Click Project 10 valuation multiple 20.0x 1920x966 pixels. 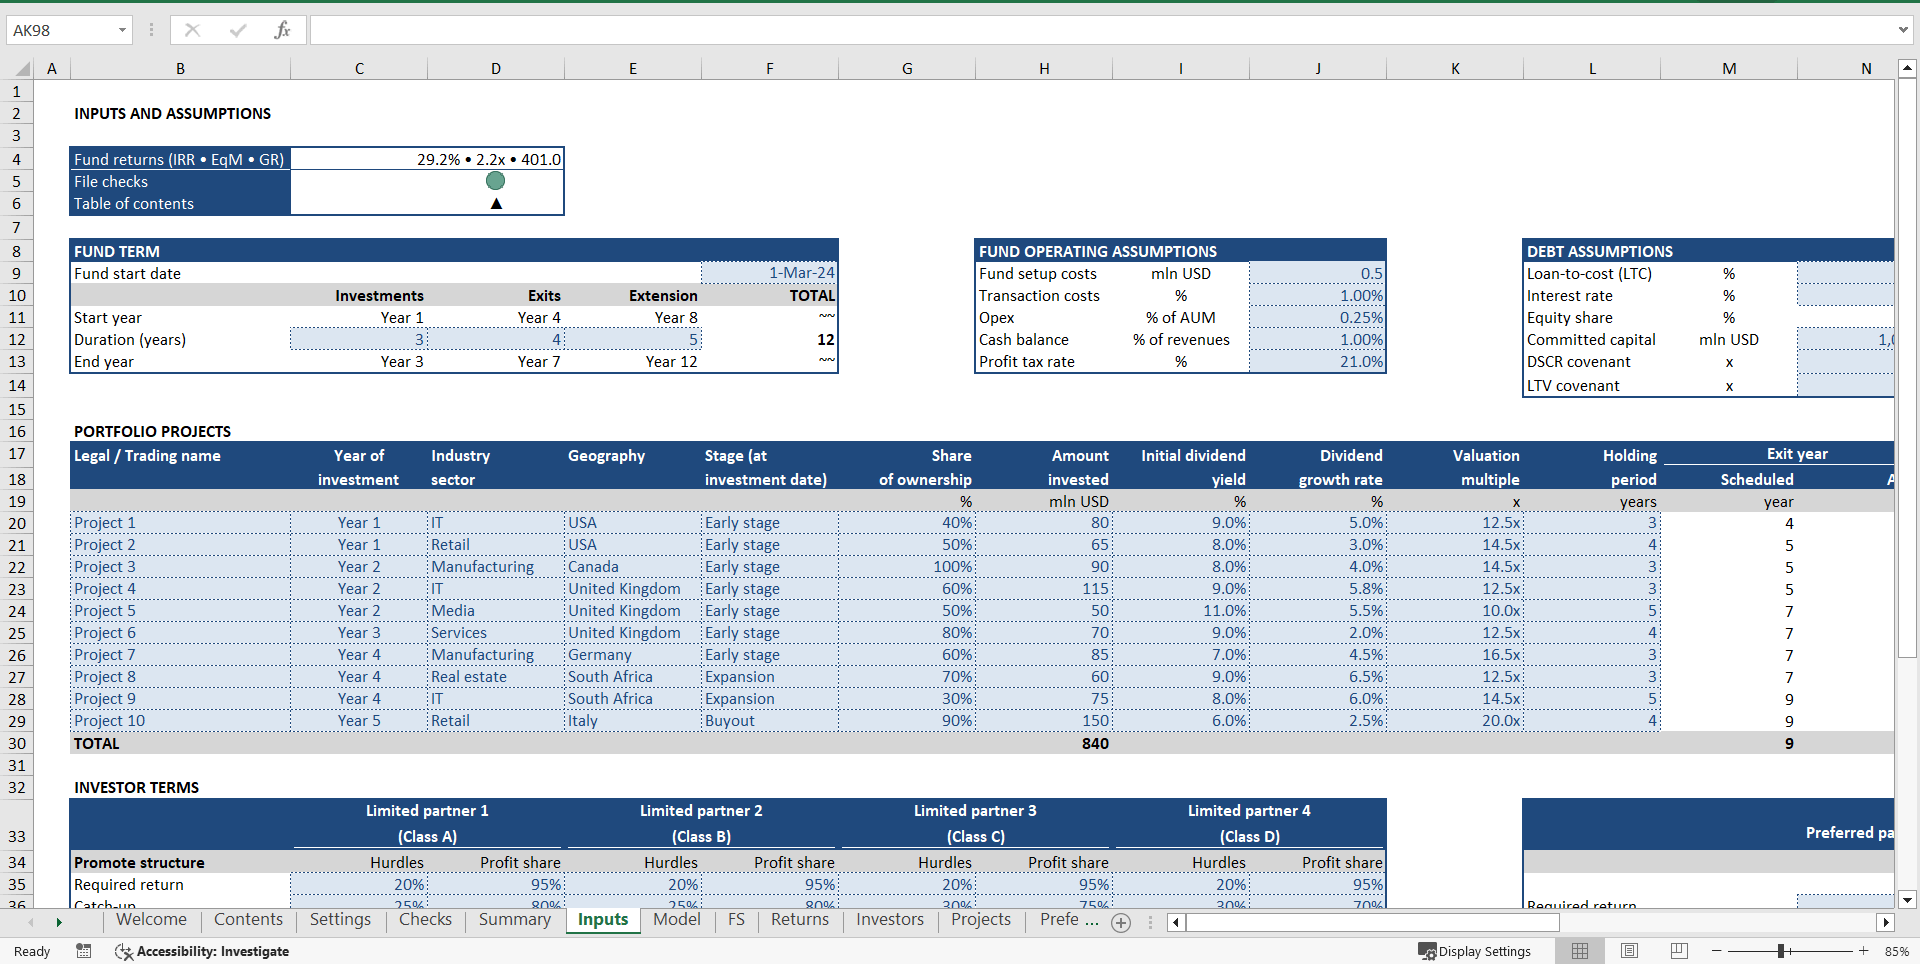(x=1455, y=721)
